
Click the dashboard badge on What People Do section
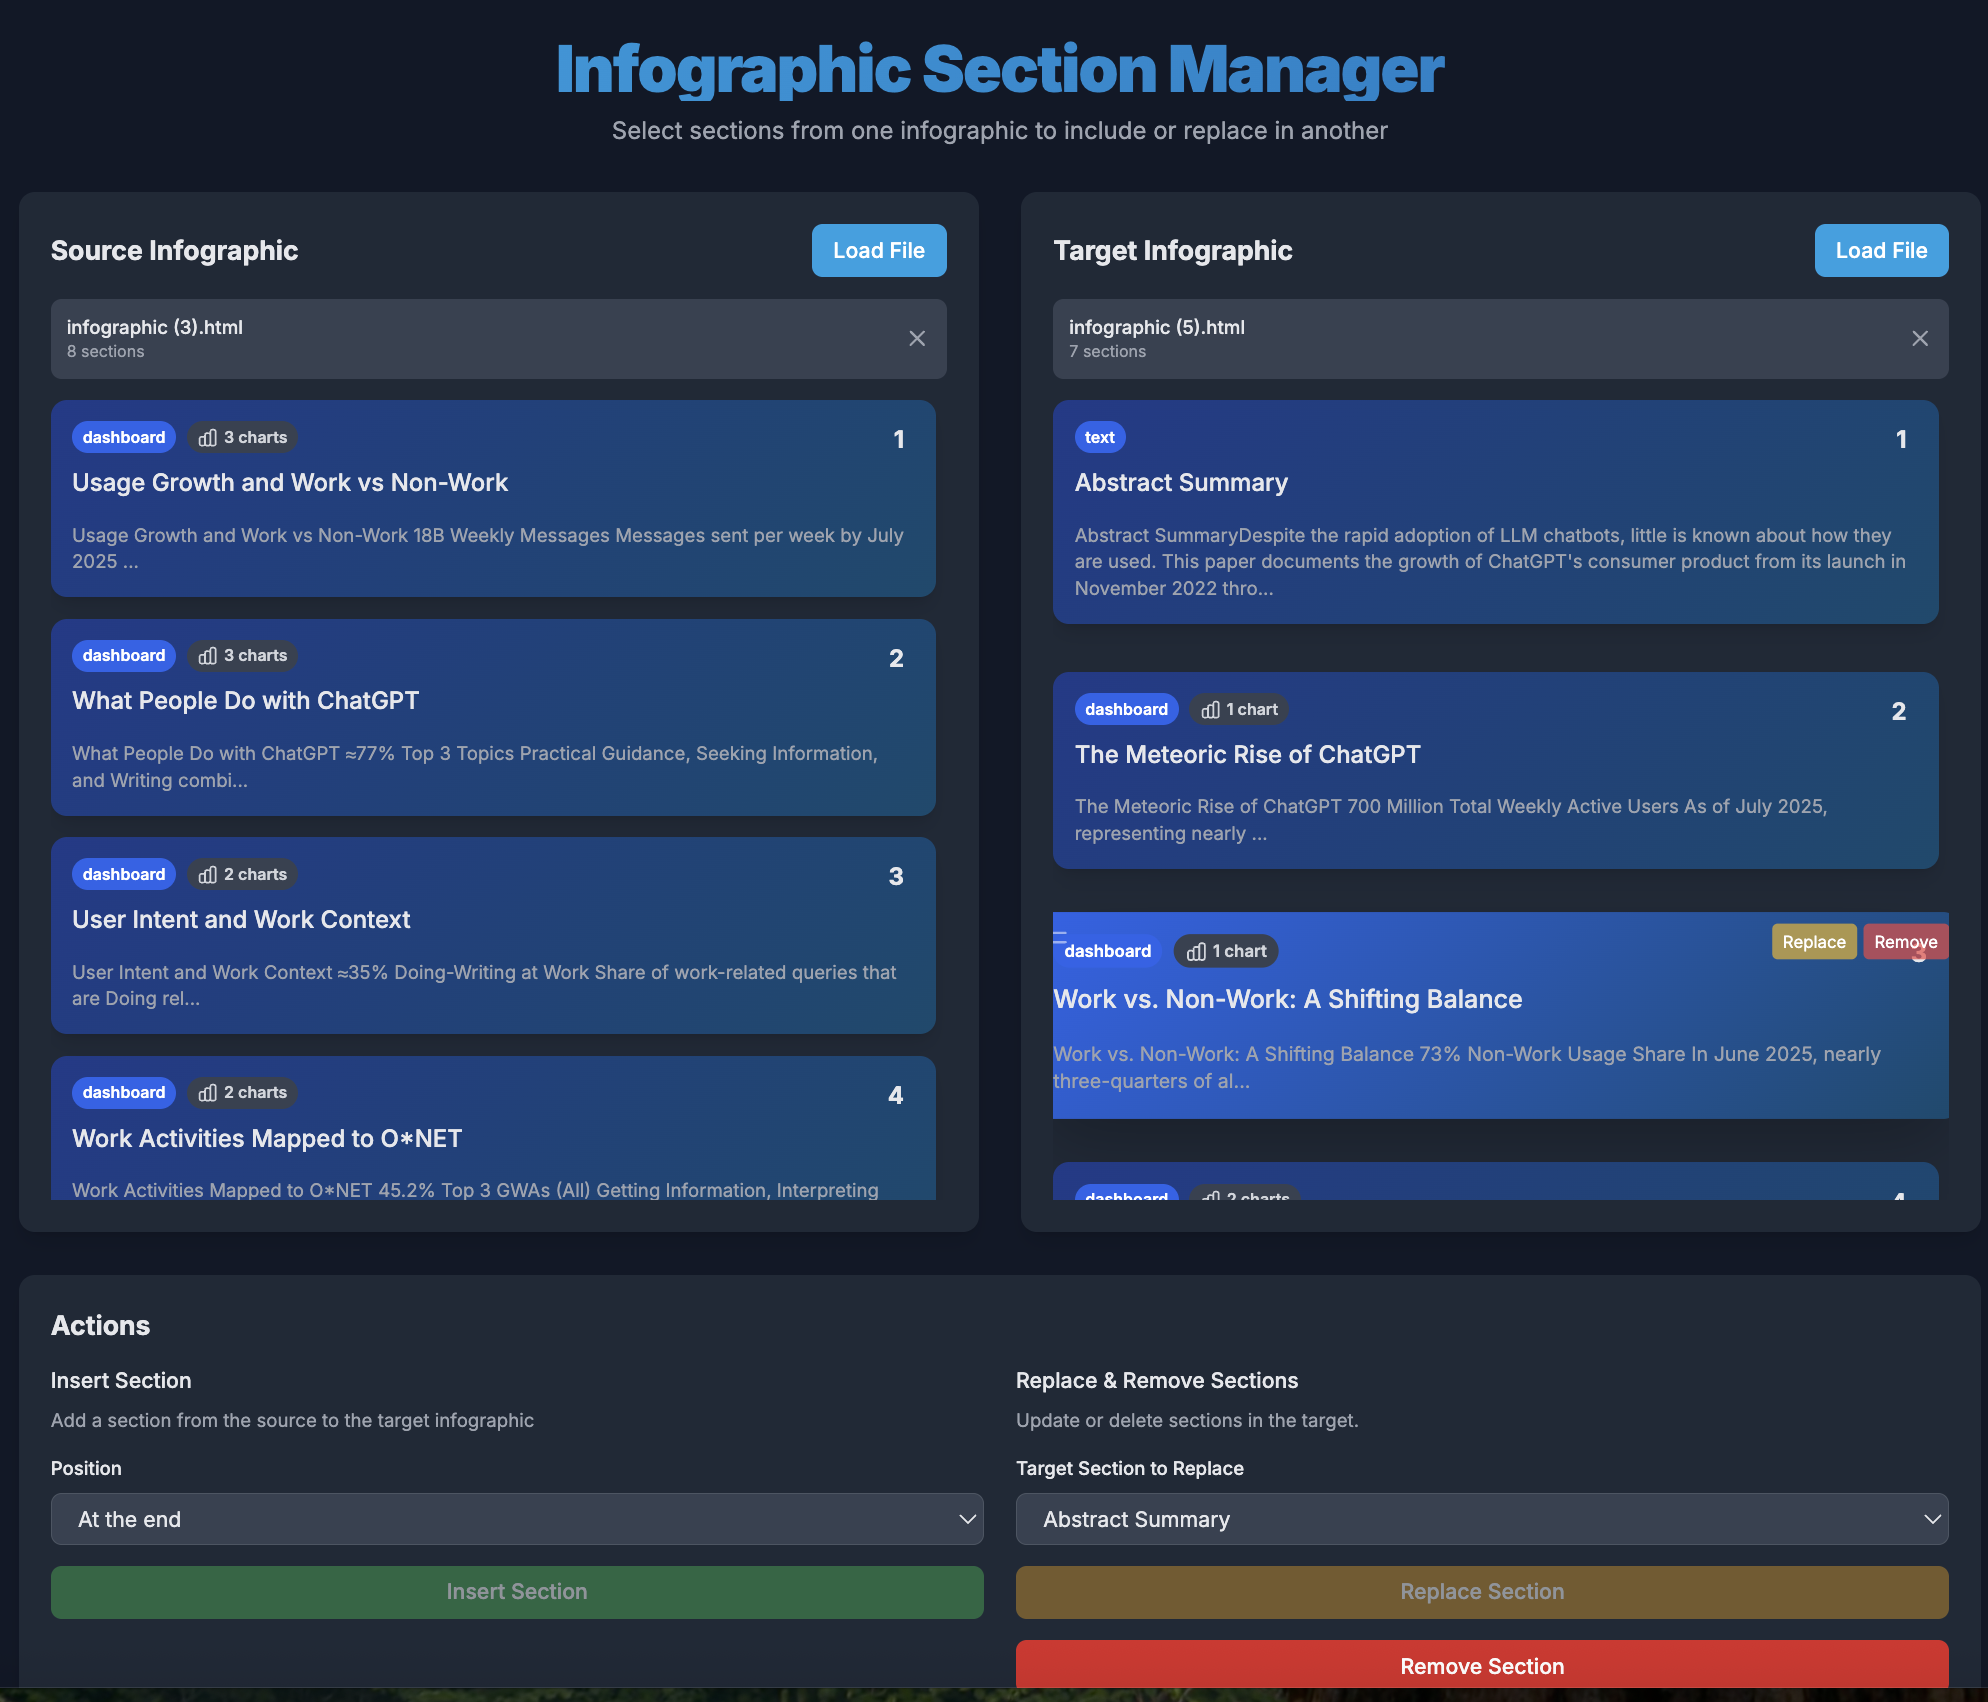point(123,655)
